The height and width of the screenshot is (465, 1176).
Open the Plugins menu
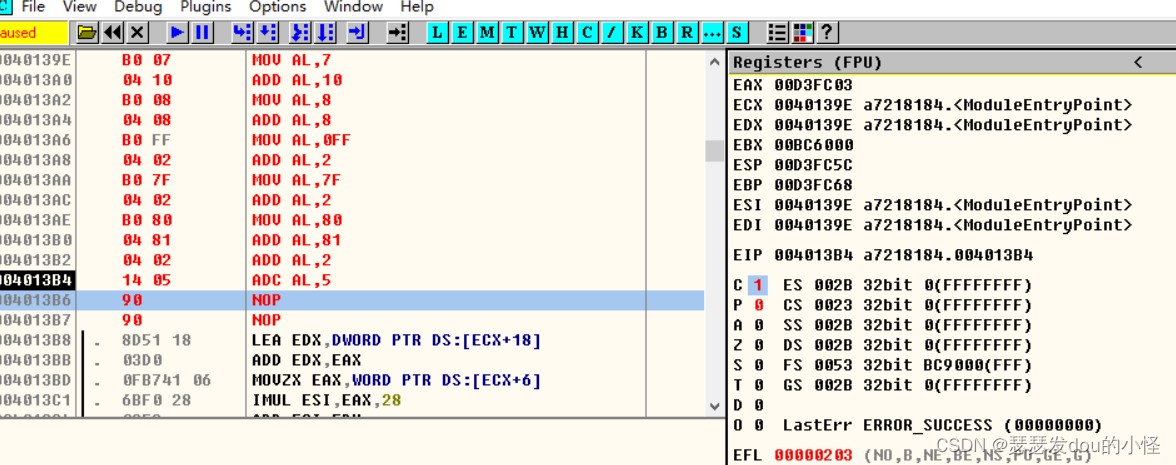pos(206,8)
